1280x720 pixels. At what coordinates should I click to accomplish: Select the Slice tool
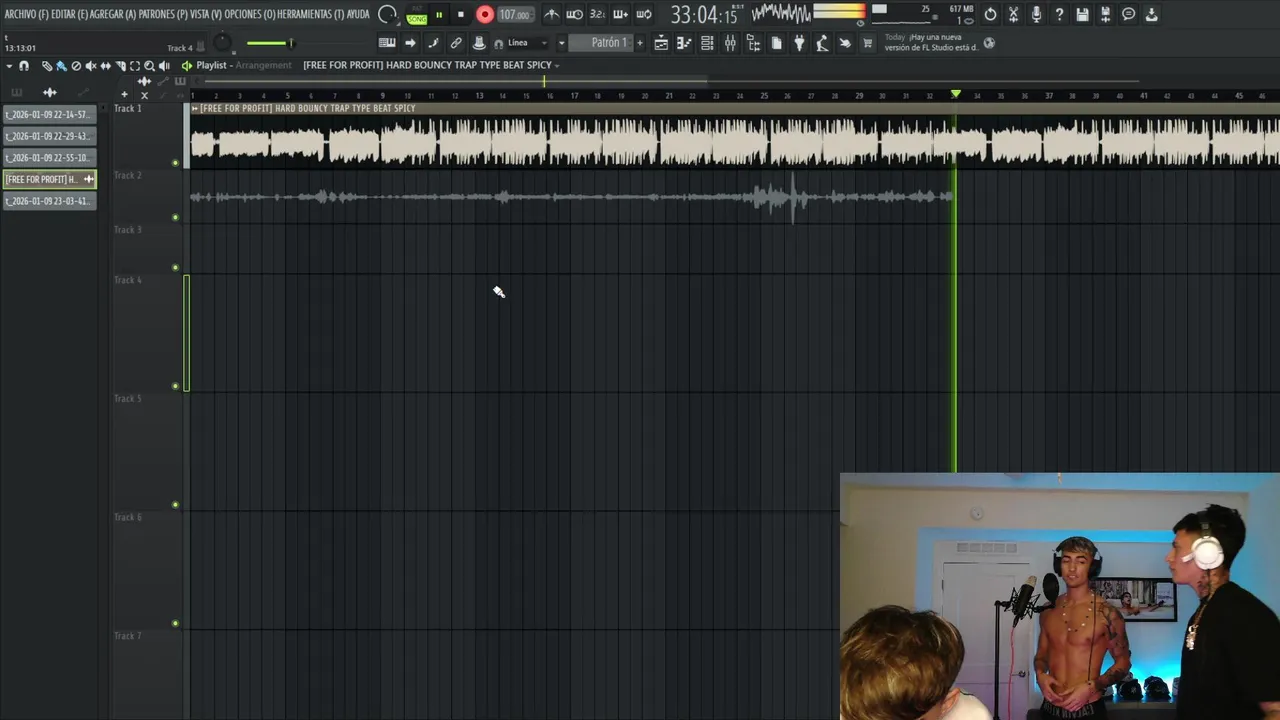tap(120, 66)
